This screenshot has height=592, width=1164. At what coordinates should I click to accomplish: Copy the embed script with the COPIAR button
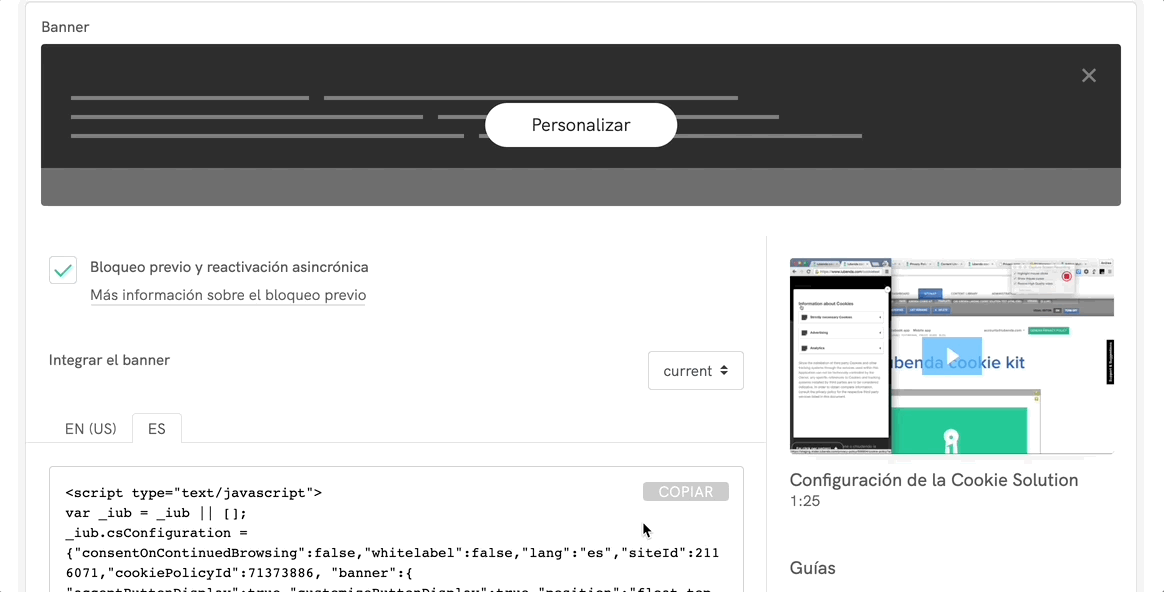click(x=685, y=491)
